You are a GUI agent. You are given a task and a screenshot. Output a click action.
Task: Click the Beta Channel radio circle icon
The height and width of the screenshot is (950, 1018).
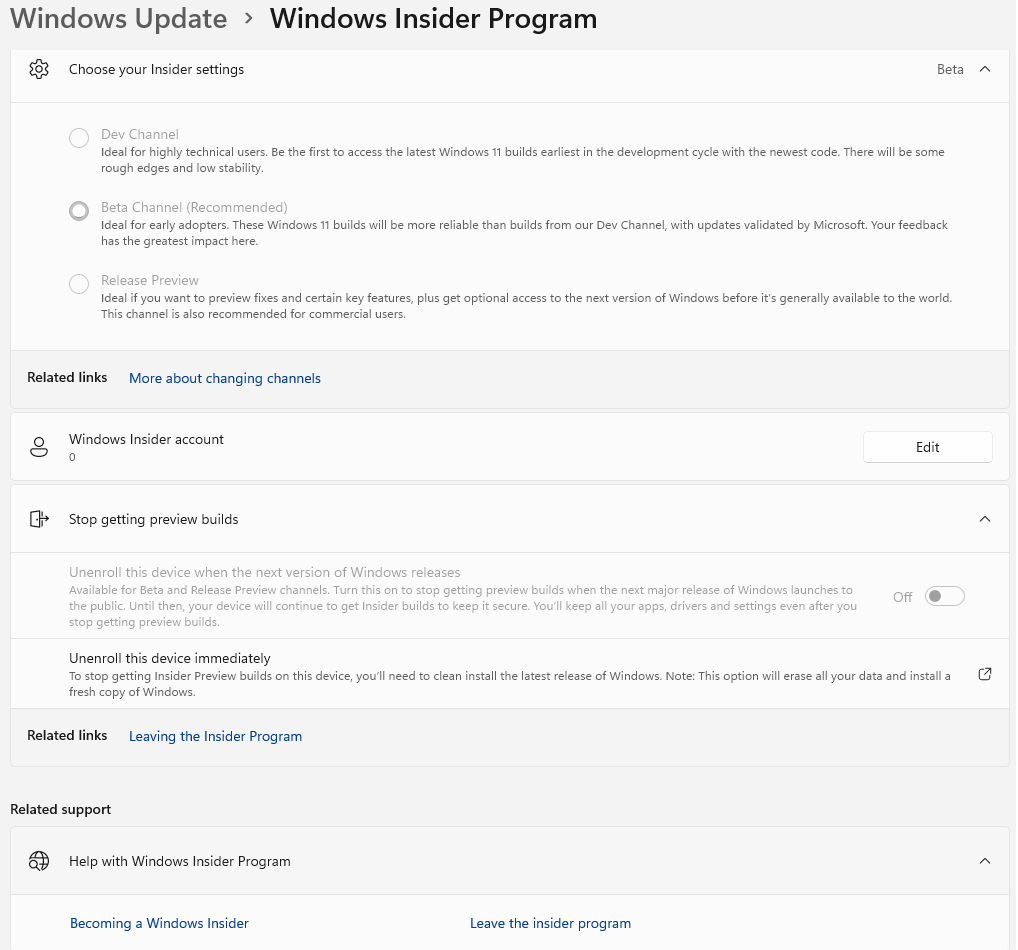click(x=79, y=211)
